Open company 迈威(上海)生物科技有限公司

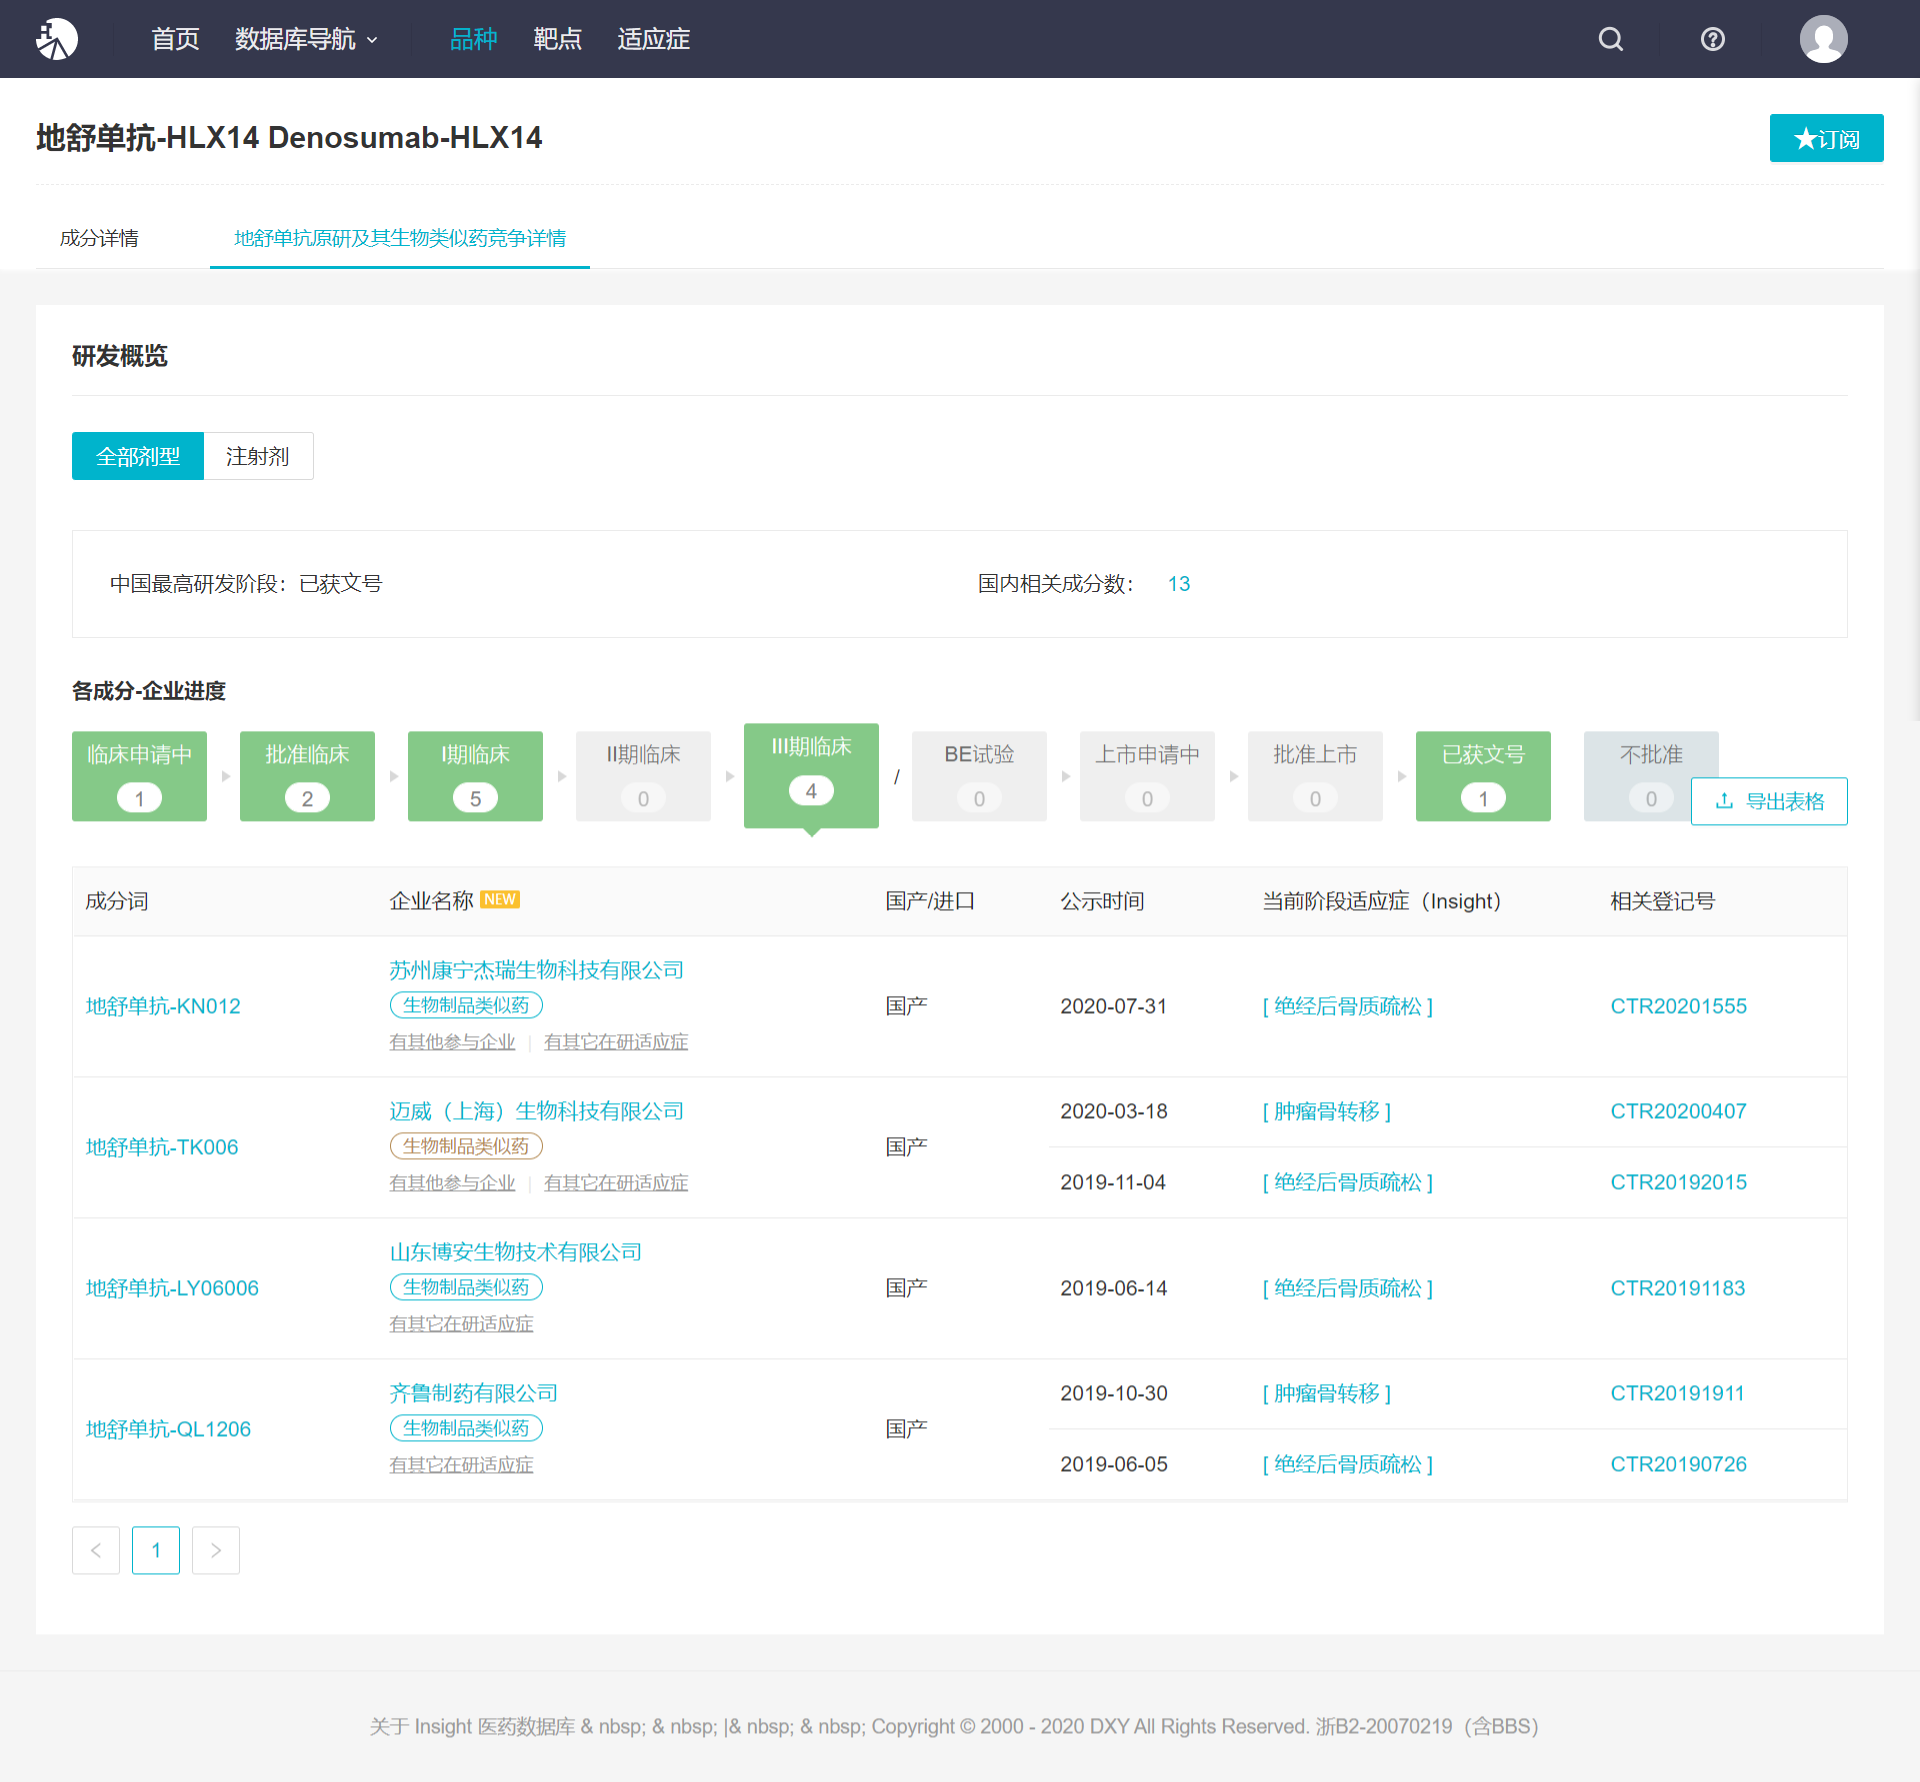coord(536,1111)
